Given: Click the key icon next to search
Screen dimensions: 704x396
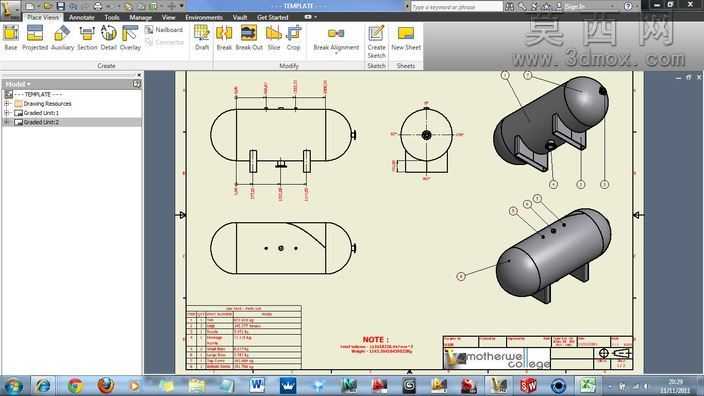Looking at the screenshot, I should pos(522,6).
